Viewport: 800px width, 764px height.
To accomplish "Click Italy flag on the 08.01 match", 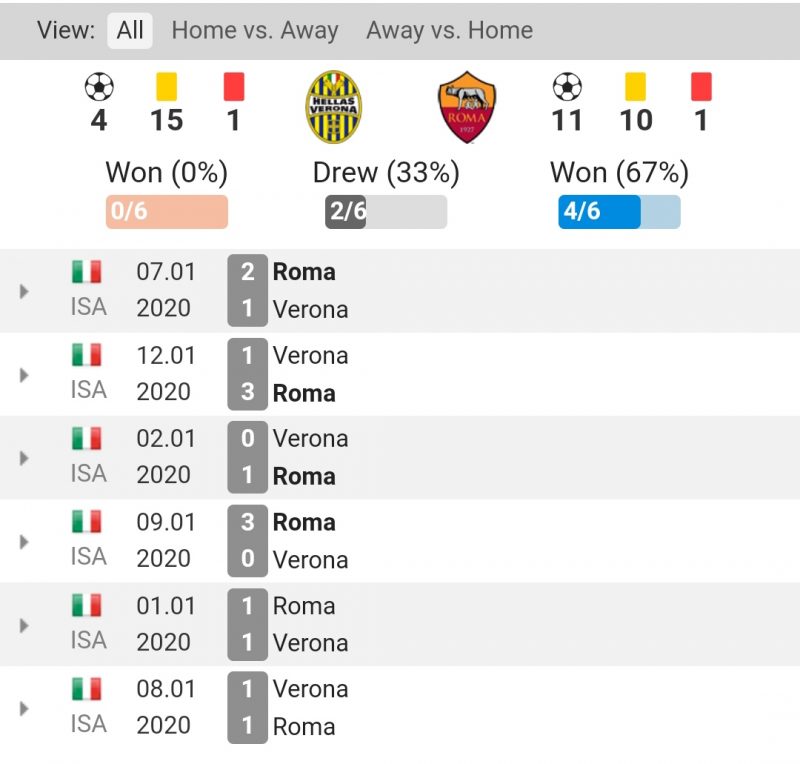I will (x=87, y=689).
